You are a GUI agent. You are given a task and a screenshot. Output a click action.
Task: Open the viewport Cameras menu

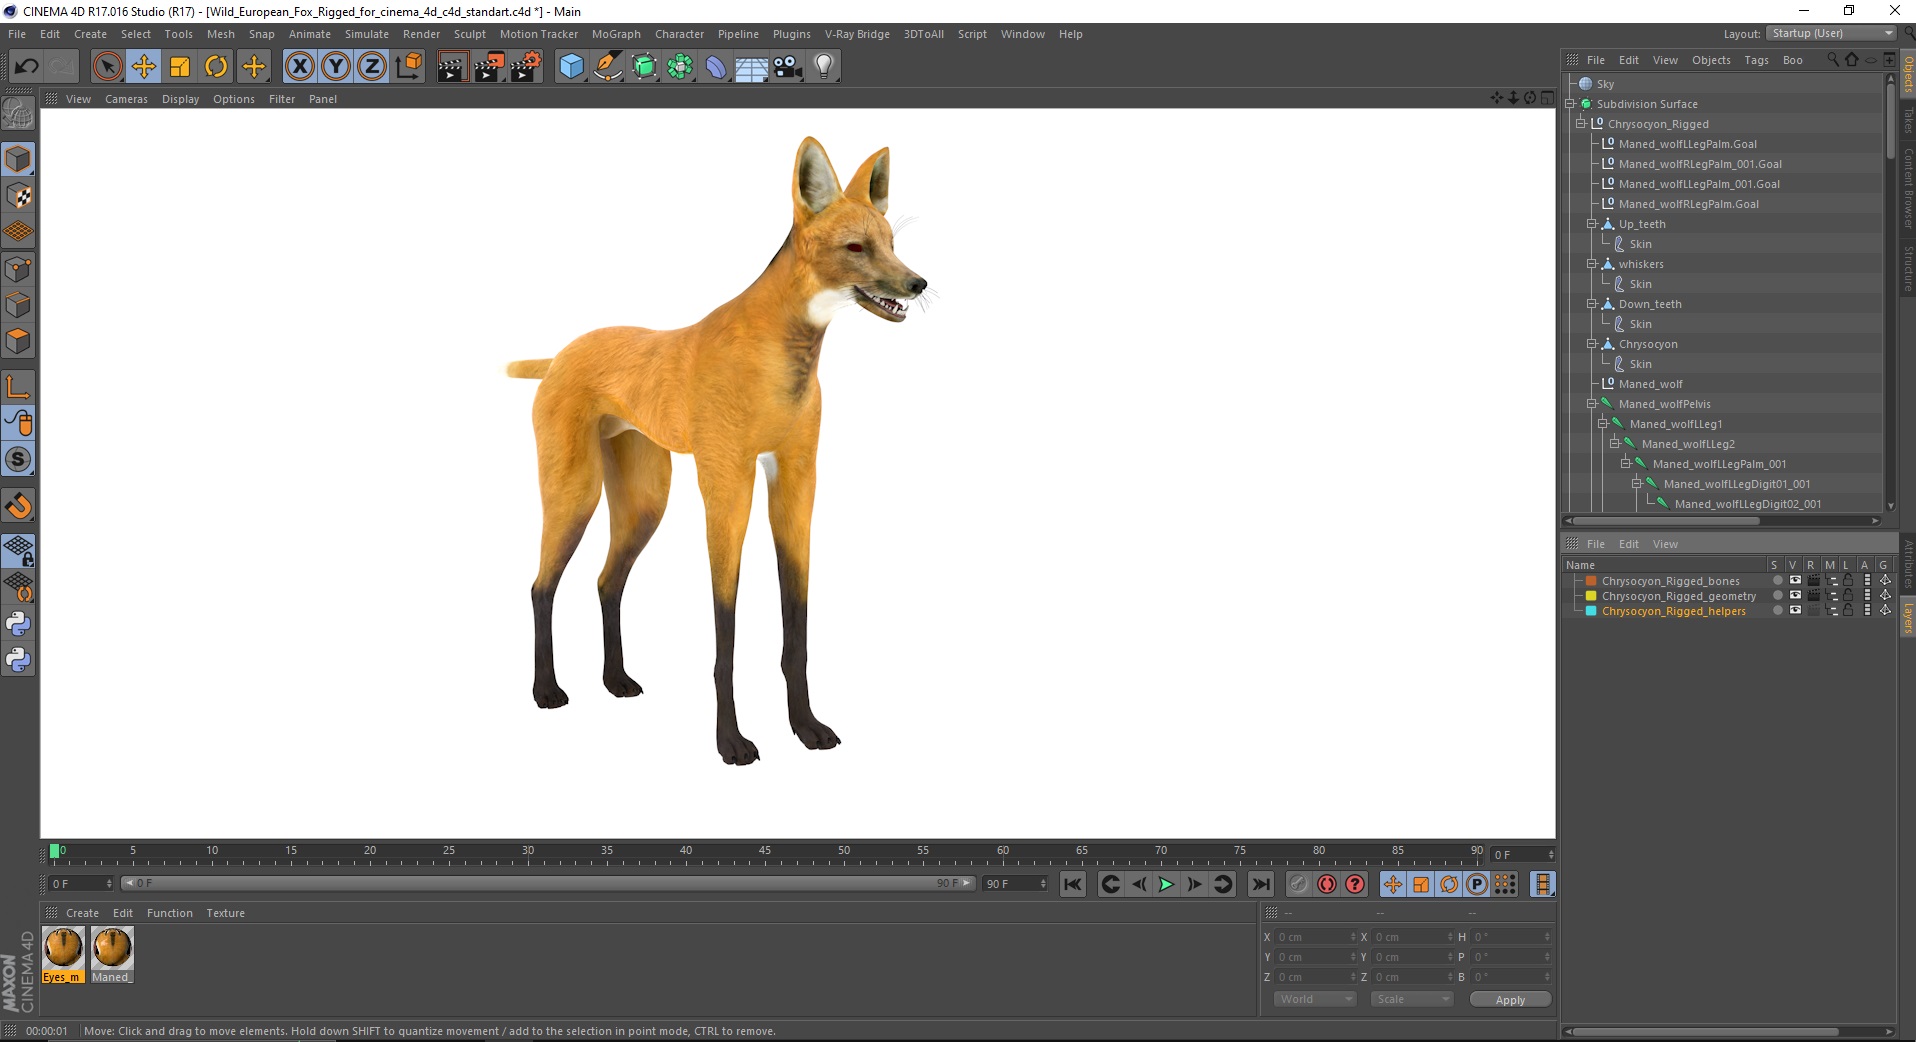click(x=126, y=99)
